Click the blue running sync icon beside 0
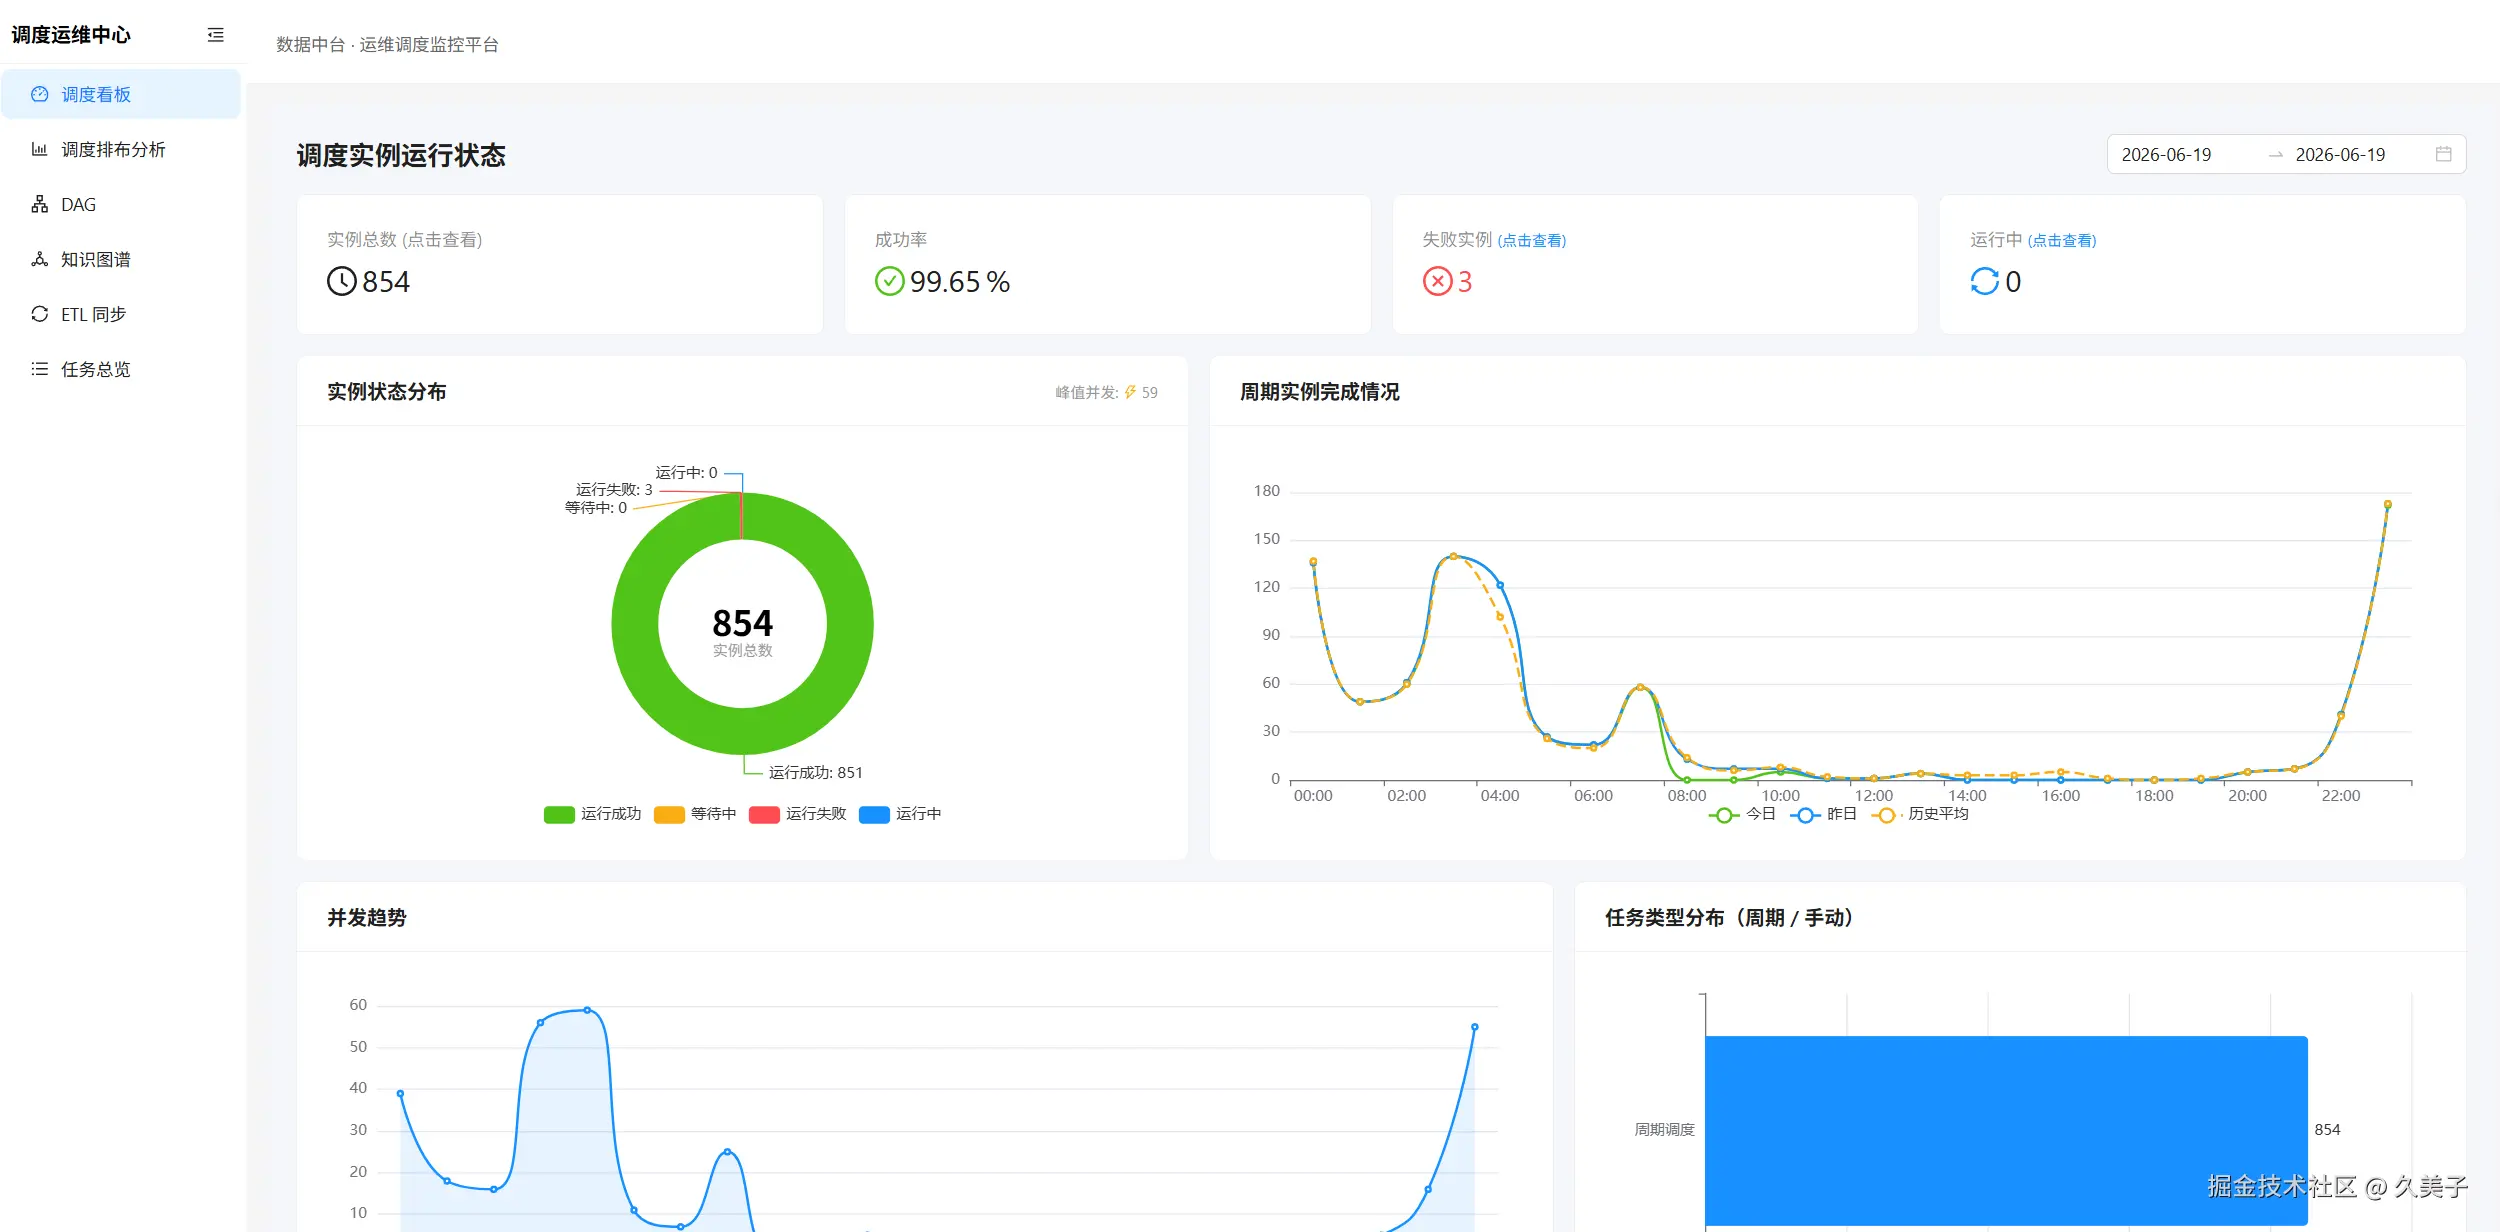Viewport: 2500px width, 1232px height. [1985, 281]
